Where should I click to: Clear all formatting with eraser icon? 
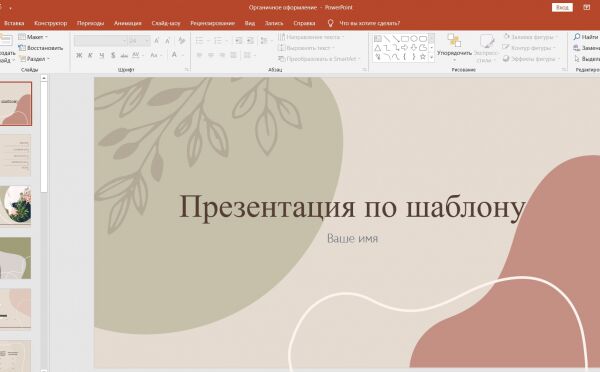182,41
